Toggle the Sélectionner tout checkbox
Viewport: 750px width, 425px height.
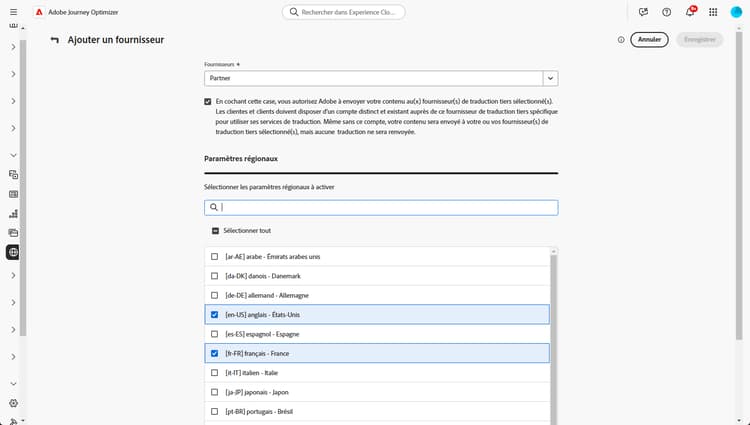[x=214, y=231]
